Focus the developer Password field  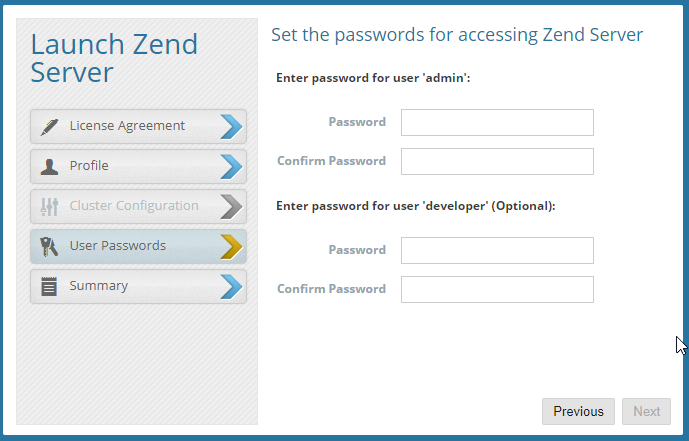coord(497,250)
